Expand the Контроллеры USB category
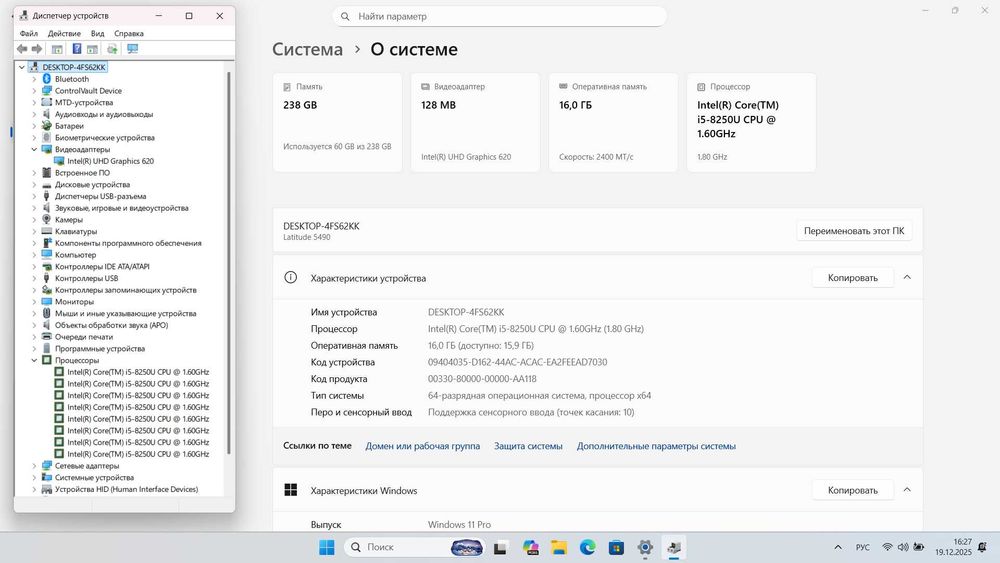The width and height of the screenshot is (1000, 563). point(34,278)
